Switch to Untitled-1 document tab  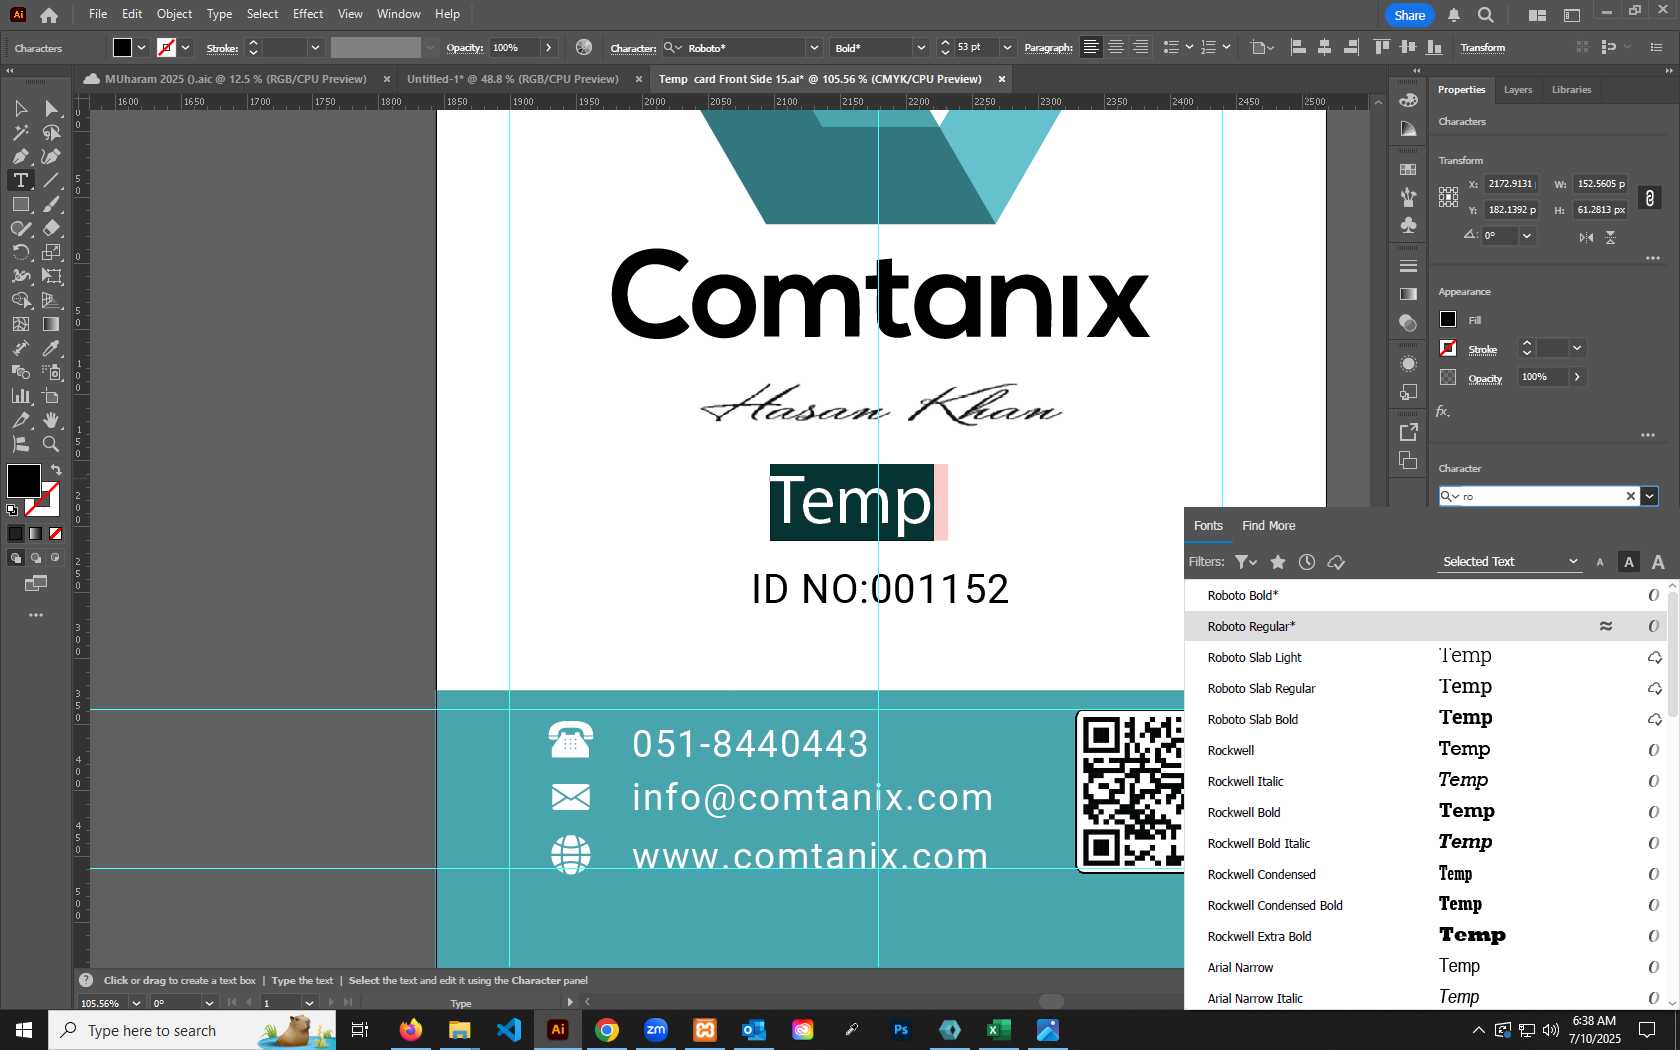(x=512, y=79)
